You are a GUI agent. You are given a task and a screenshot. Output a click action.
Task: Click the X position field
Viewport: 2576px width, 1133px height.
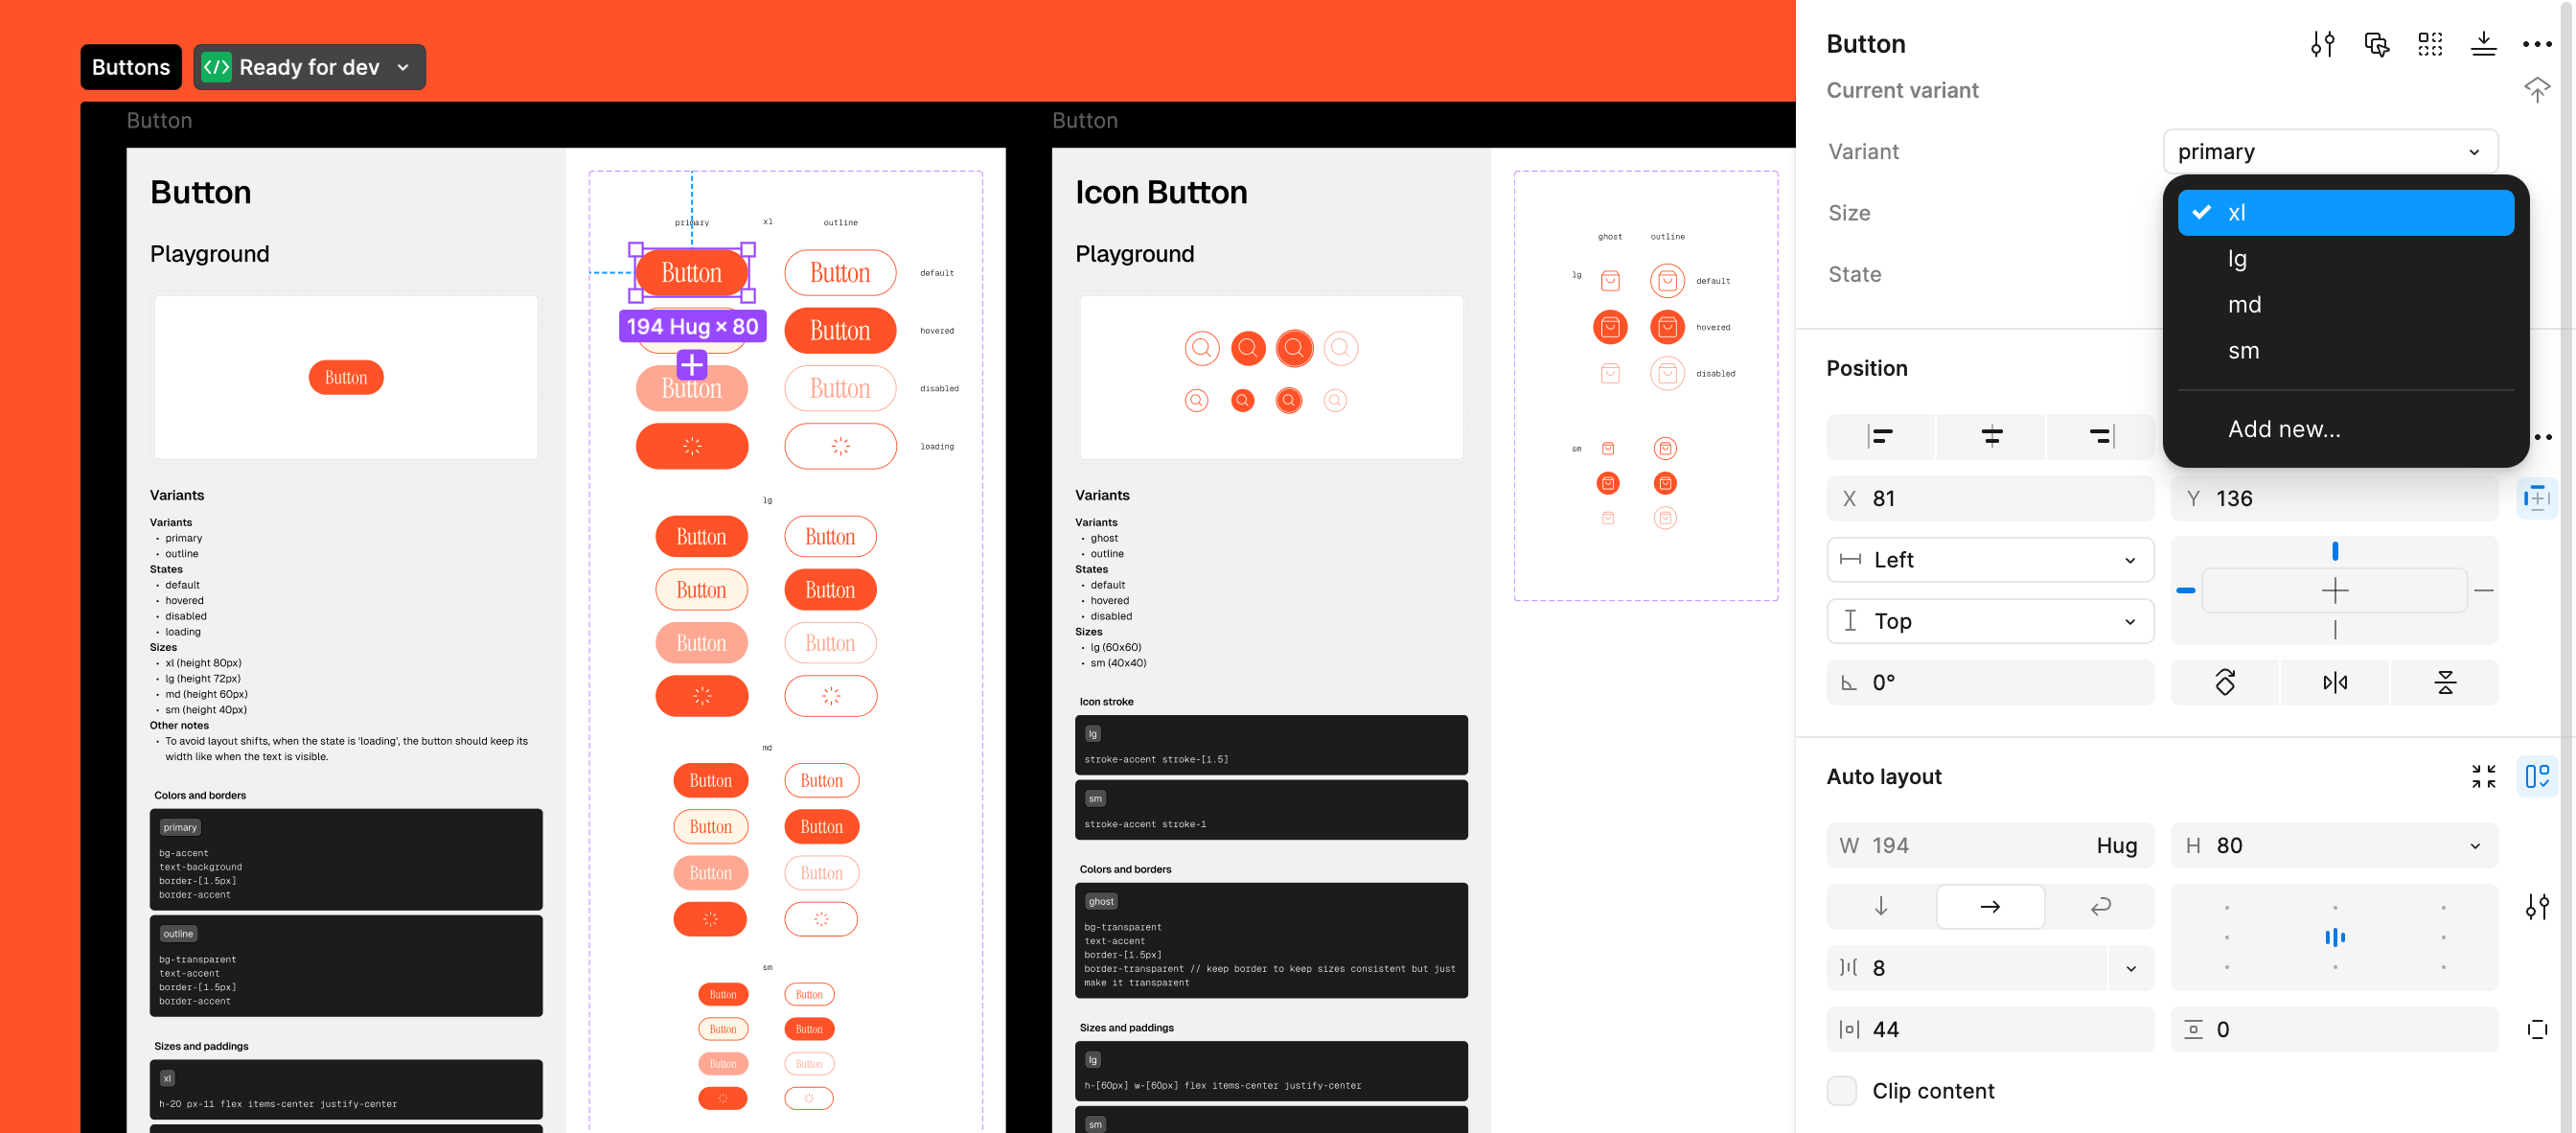[x=1989, y=498]
